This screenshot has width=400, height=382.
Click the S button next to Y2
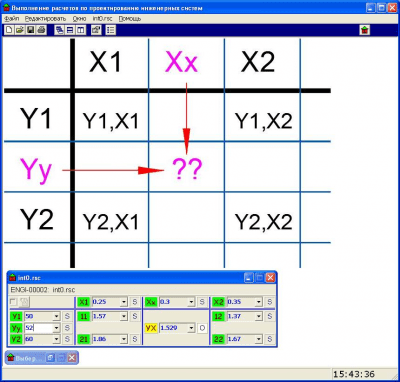coord(67,339)
